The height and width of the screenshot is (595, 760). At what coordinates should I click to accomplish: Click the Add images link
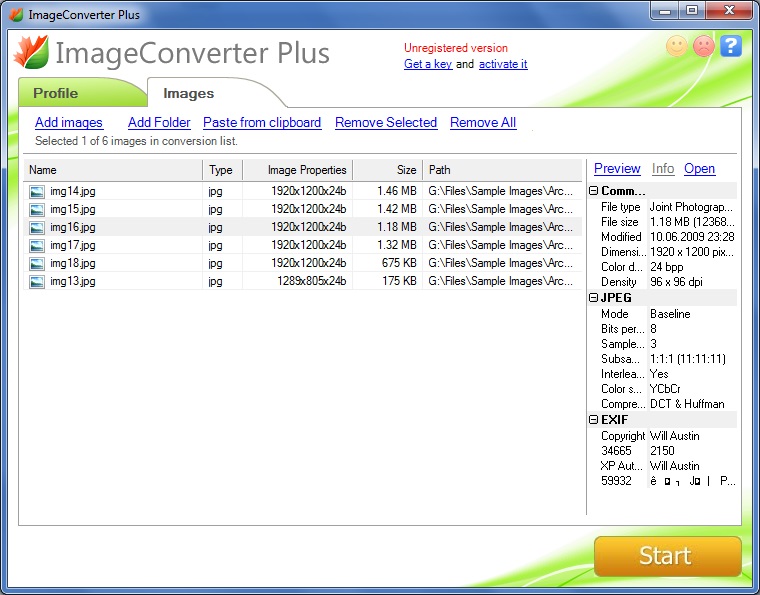[x=69, y=123]
